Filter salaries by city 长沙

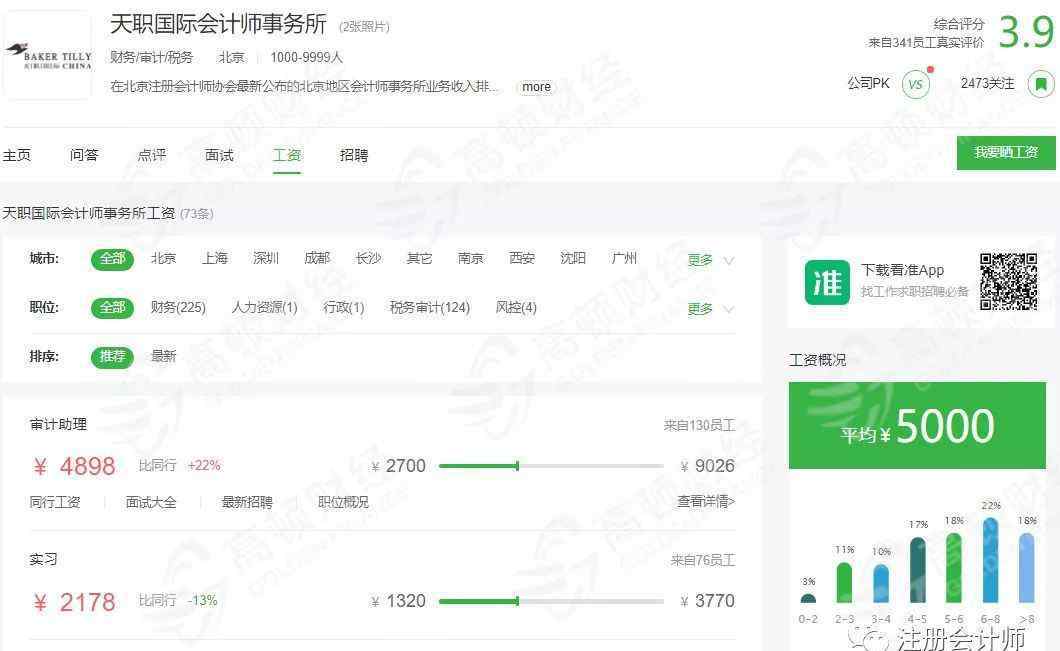[368, 258]
